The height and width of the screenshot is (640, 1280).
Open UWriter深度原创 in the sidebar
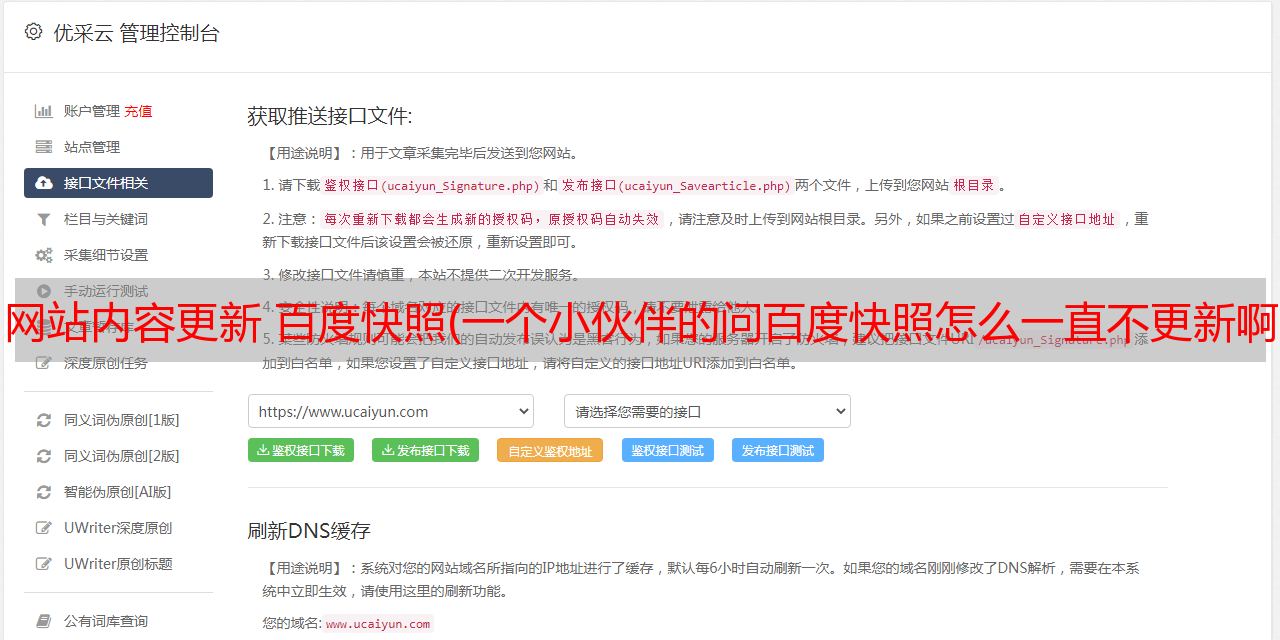click(x=118, y=528)
